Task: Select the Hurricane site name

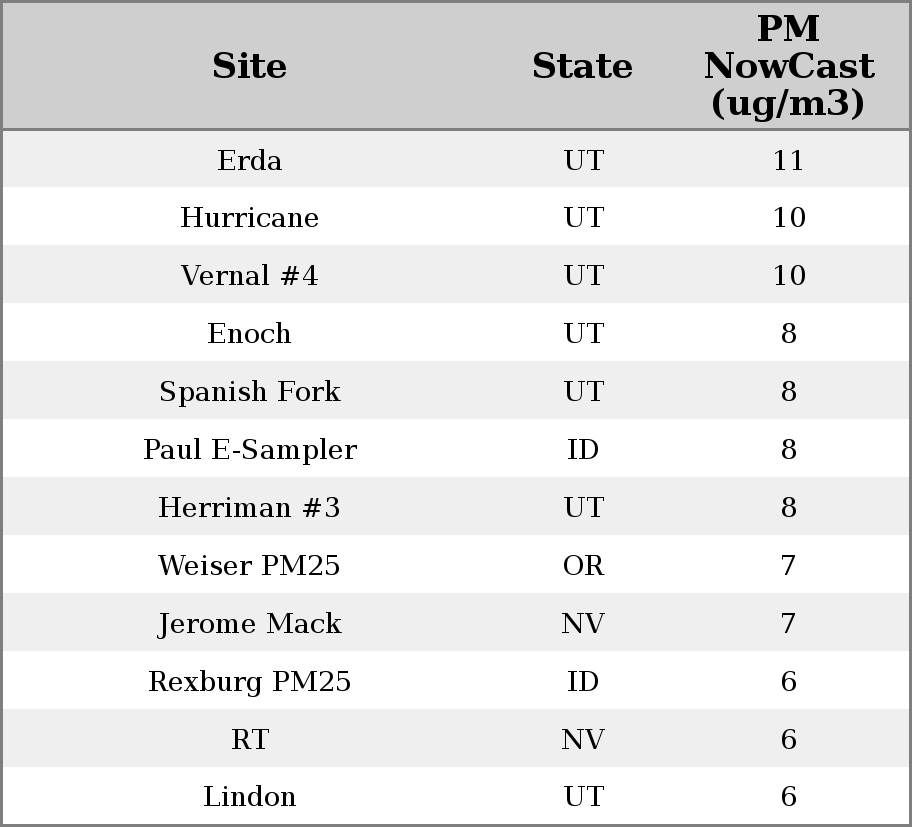Action: [250, 218]
